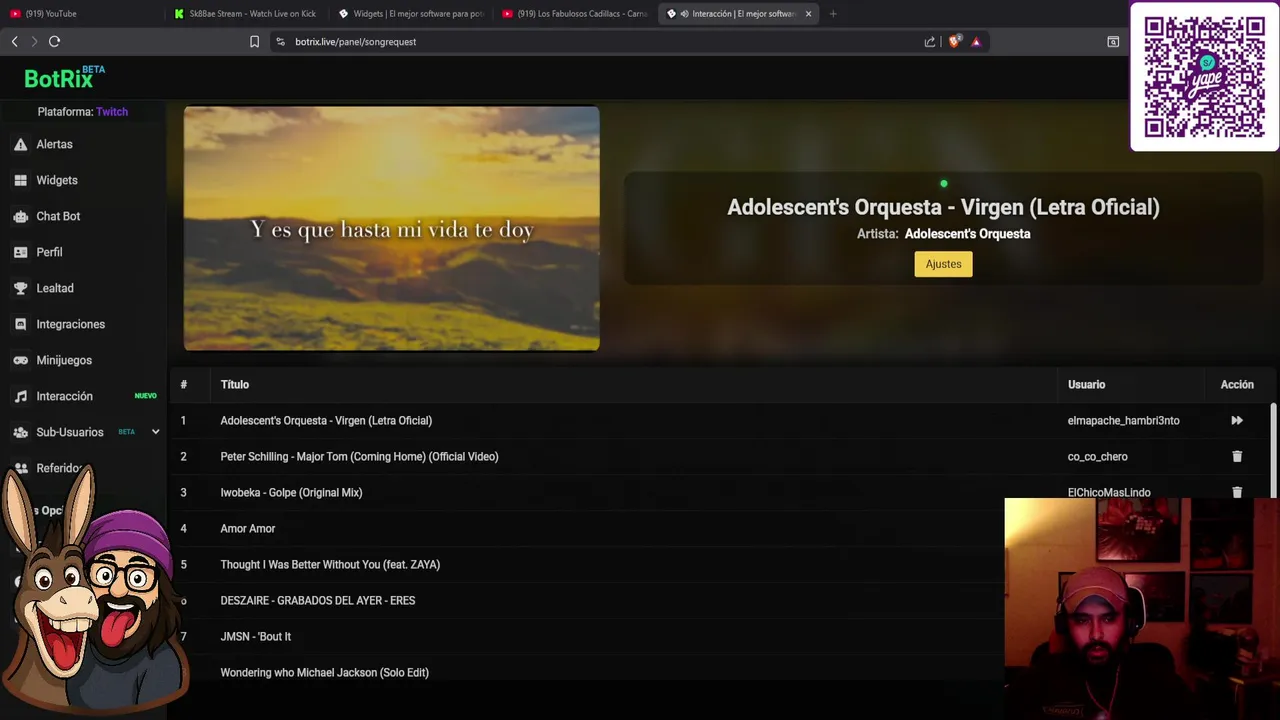
Task: Click the browser back arrow
Action: tap(14, 41)
